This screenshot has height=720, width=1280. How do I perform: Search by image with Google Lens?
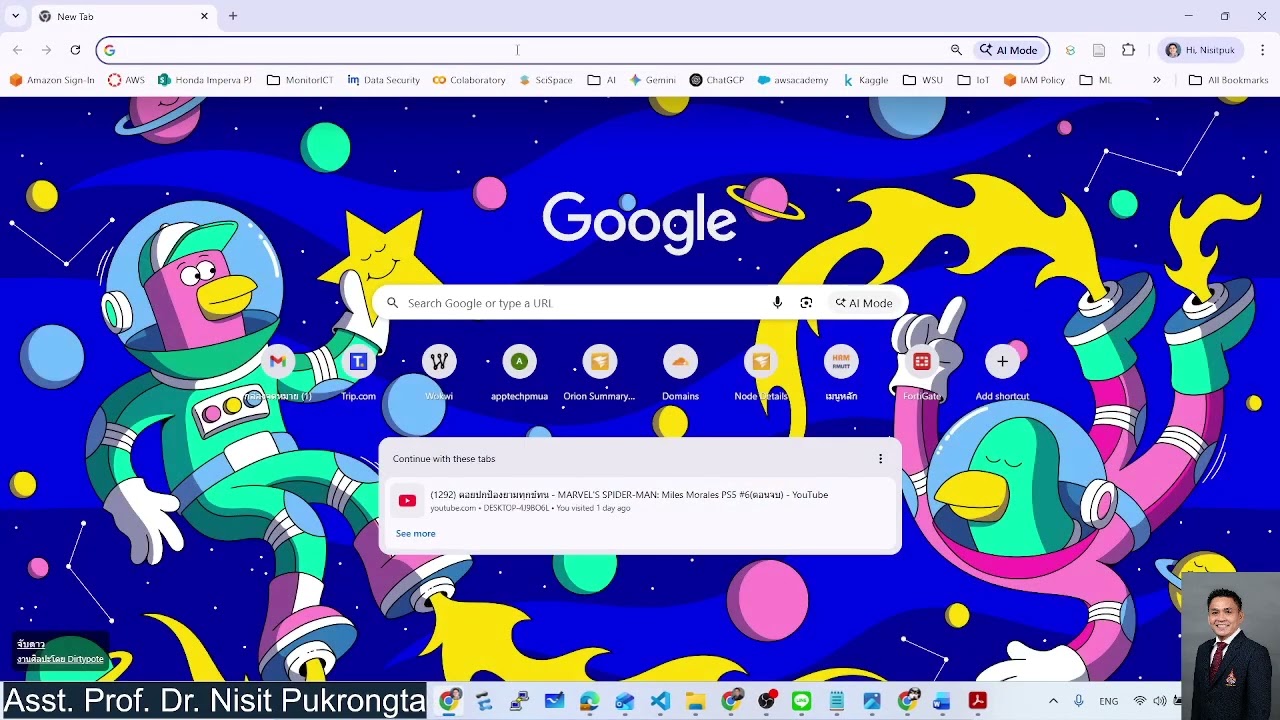806,303
